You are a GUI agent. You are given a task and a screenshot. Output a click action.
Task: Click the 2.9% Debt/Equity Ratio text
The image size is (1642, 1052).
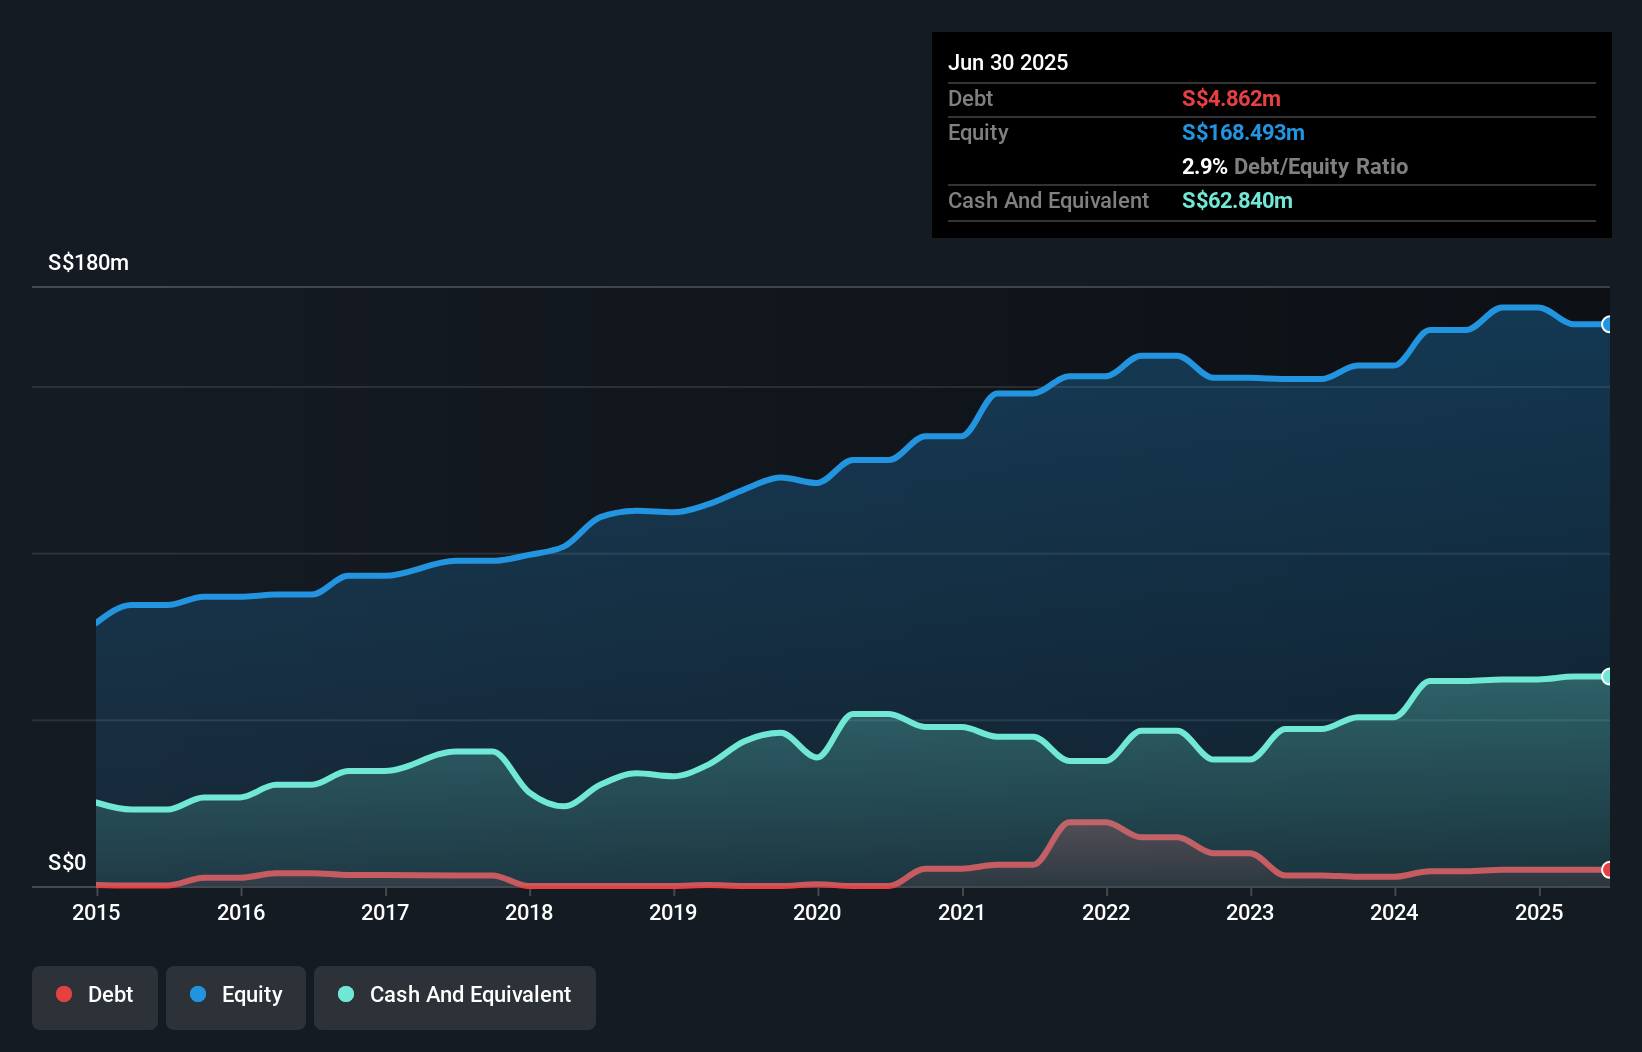point(1294,166)
